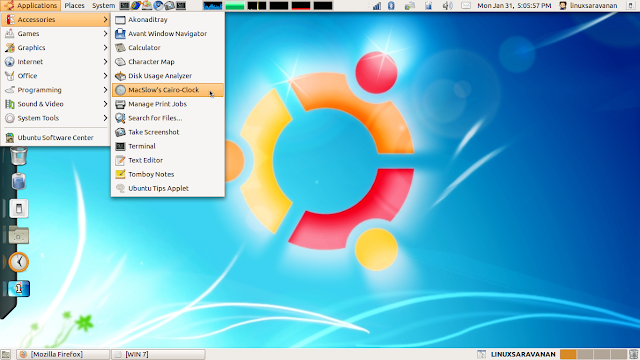The image size is (640, 360).
Task: Switch to the fourth workspace in the switcher
Action: 618,354
